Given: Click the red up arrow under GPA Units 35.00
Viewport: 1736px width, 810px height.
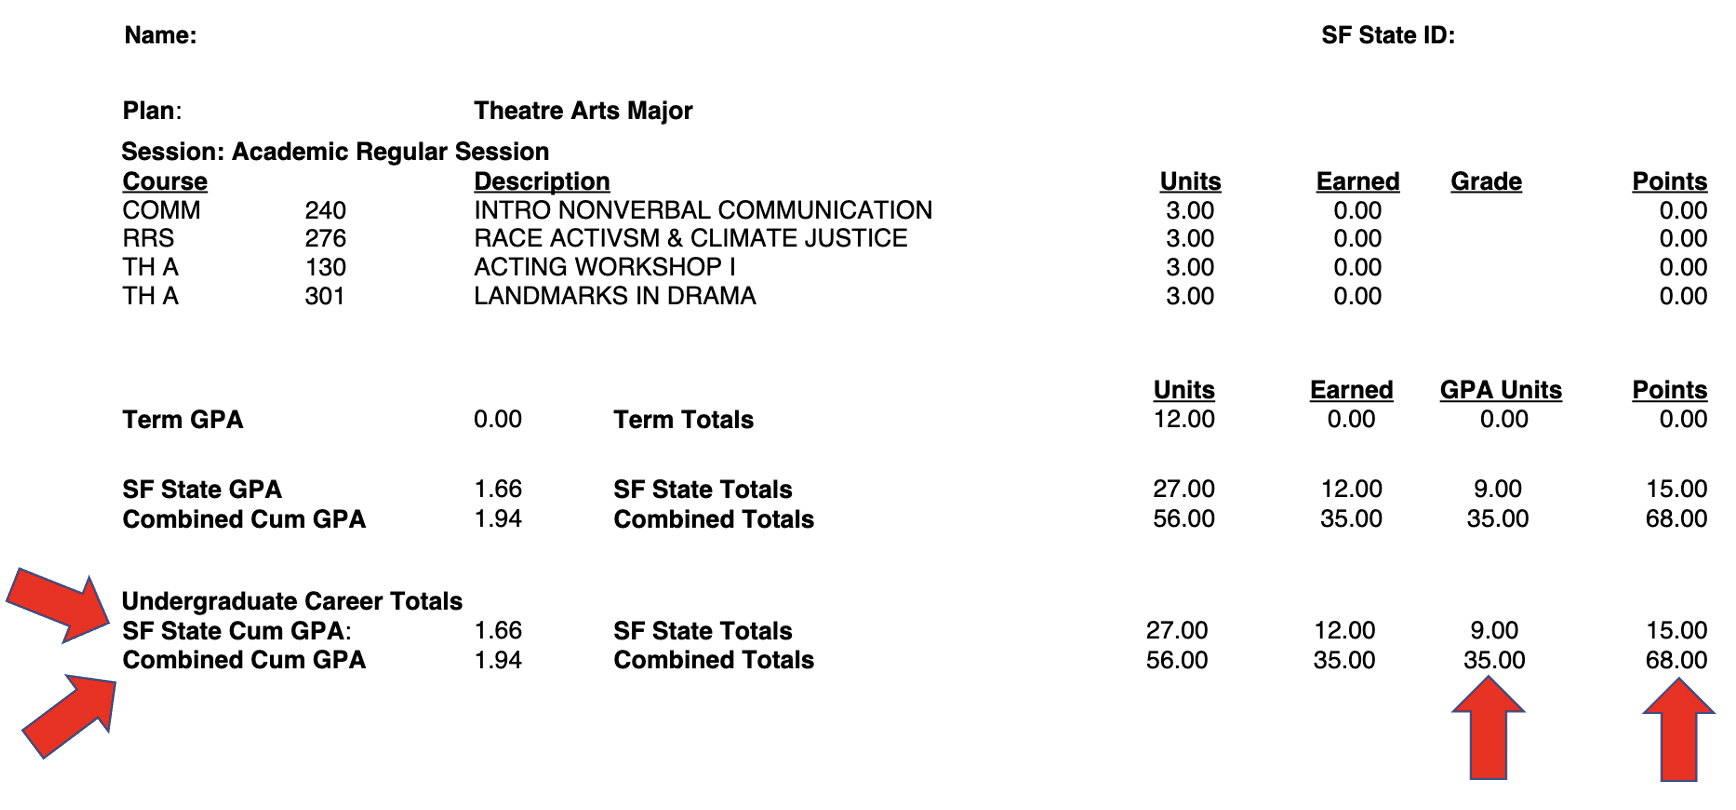Looking at the screenshot, I should coord(1488,728).
